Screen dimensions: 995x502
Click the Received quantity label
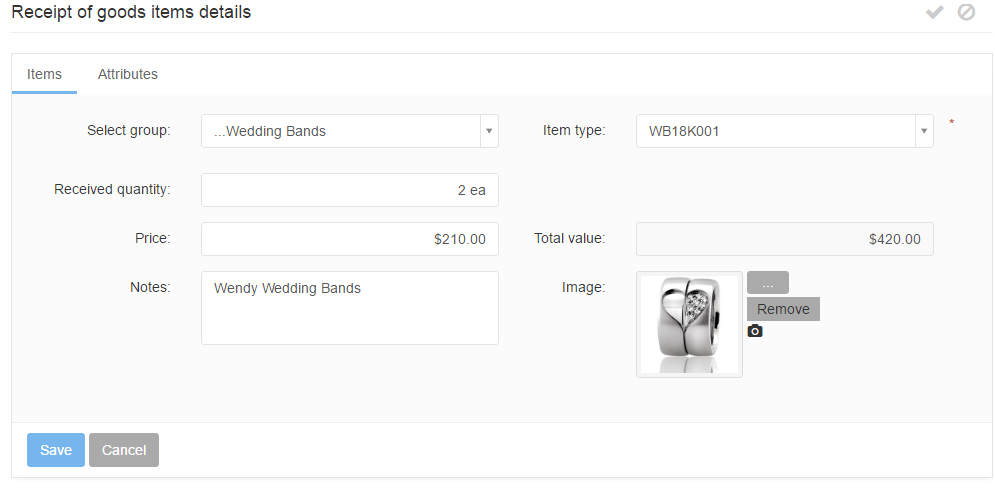pyautogui.click(x=112, y=189)
